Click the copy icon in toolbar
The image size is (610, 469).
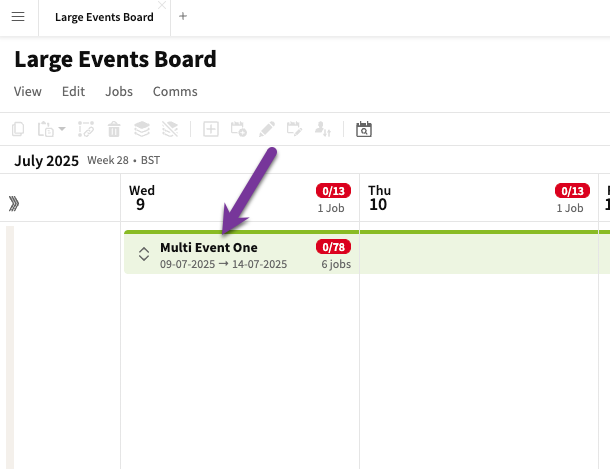coord(18,129)
